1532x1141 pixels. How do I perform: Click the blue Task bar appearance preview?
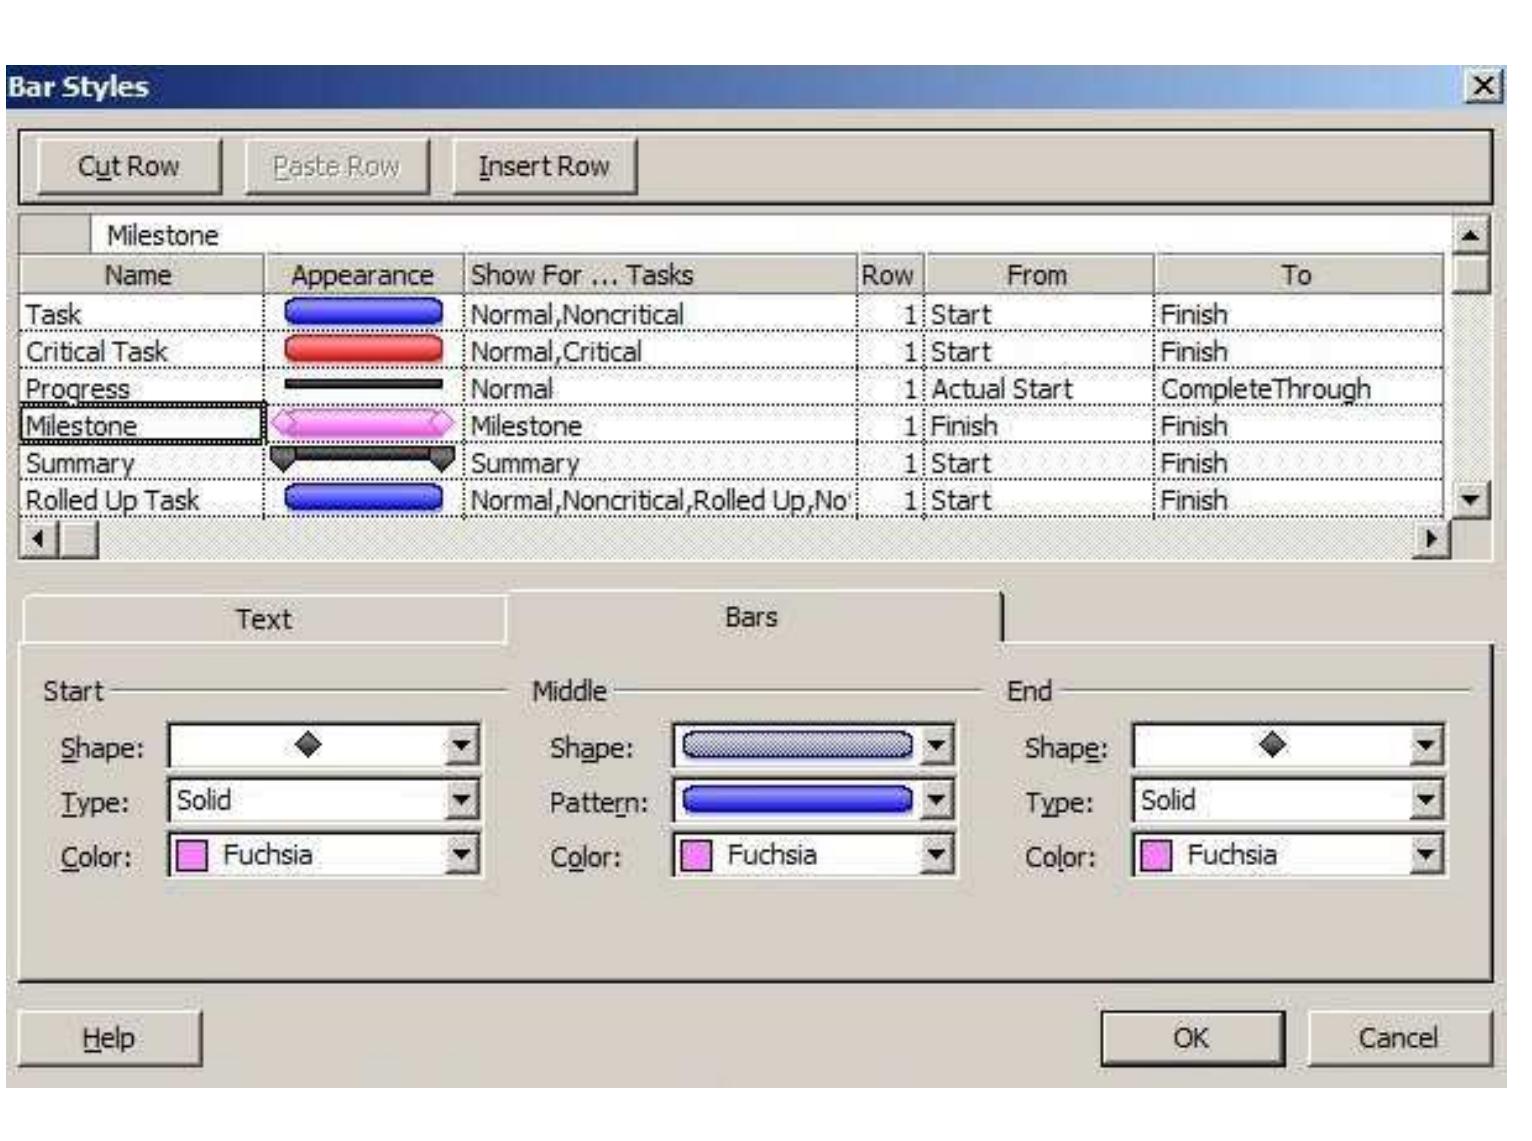[x=363, y=313]
